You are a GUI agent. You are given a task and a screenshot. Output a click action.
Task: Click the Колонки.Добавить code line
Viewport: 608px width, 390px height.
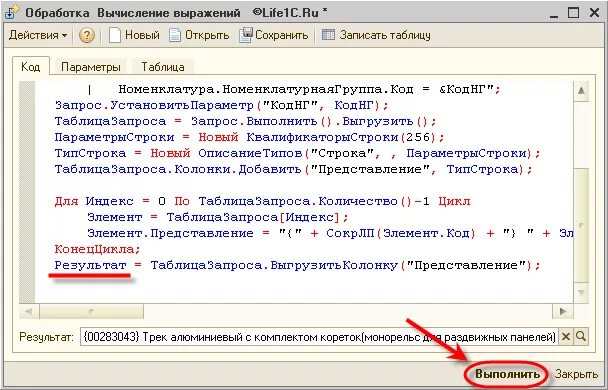[x=294, y=169]
